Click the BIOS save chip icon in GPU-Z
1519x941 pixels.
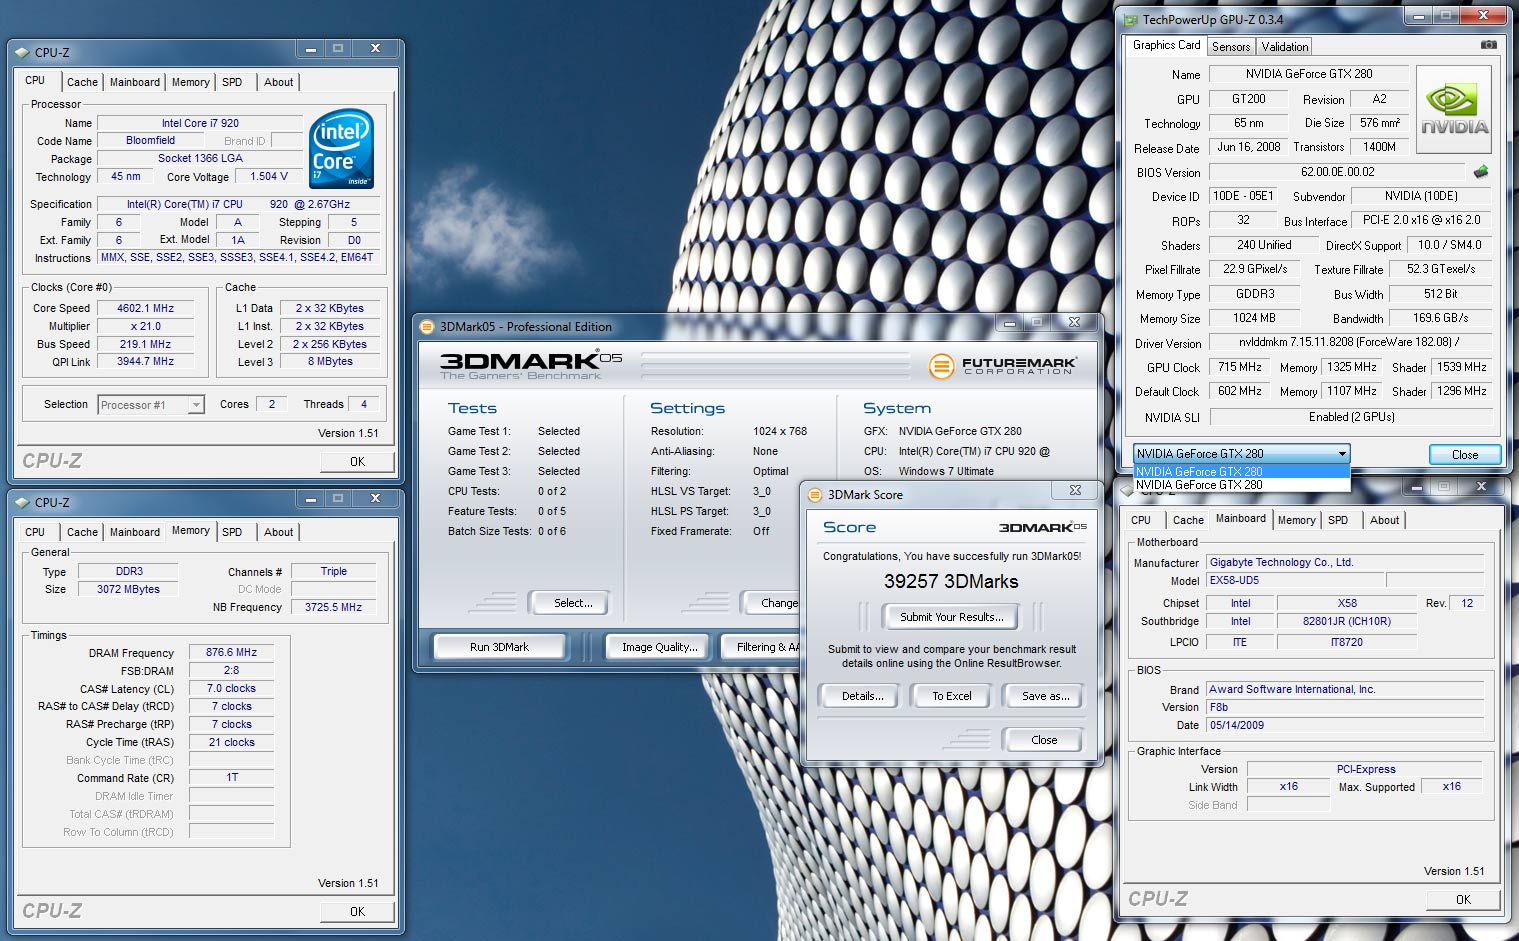coord(1481,172)
